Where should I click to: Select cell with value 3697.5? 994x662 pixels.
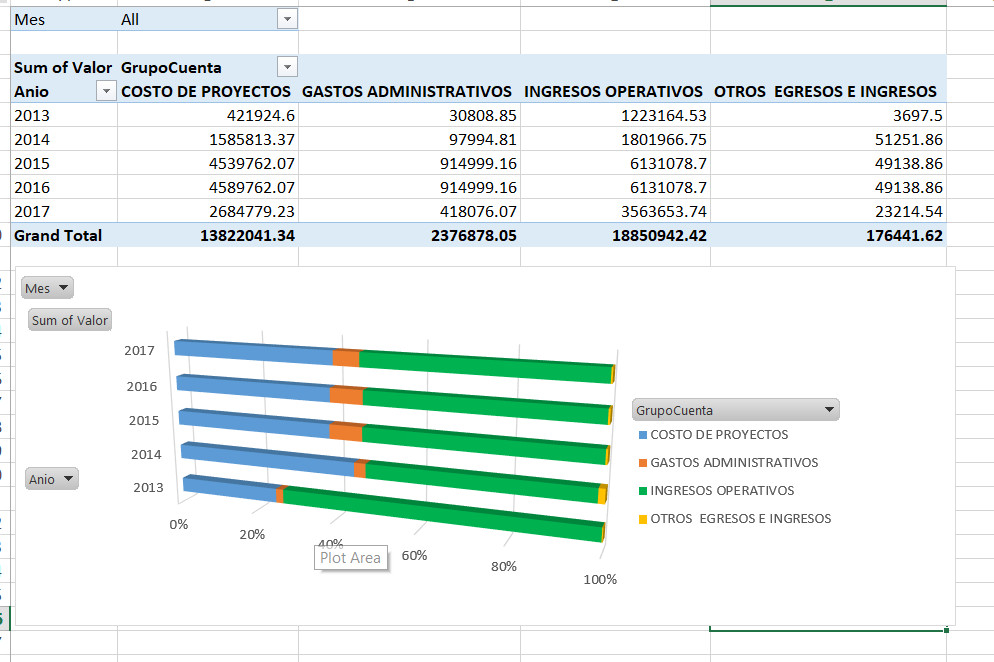pyautogui.click(x=829, y=115)
